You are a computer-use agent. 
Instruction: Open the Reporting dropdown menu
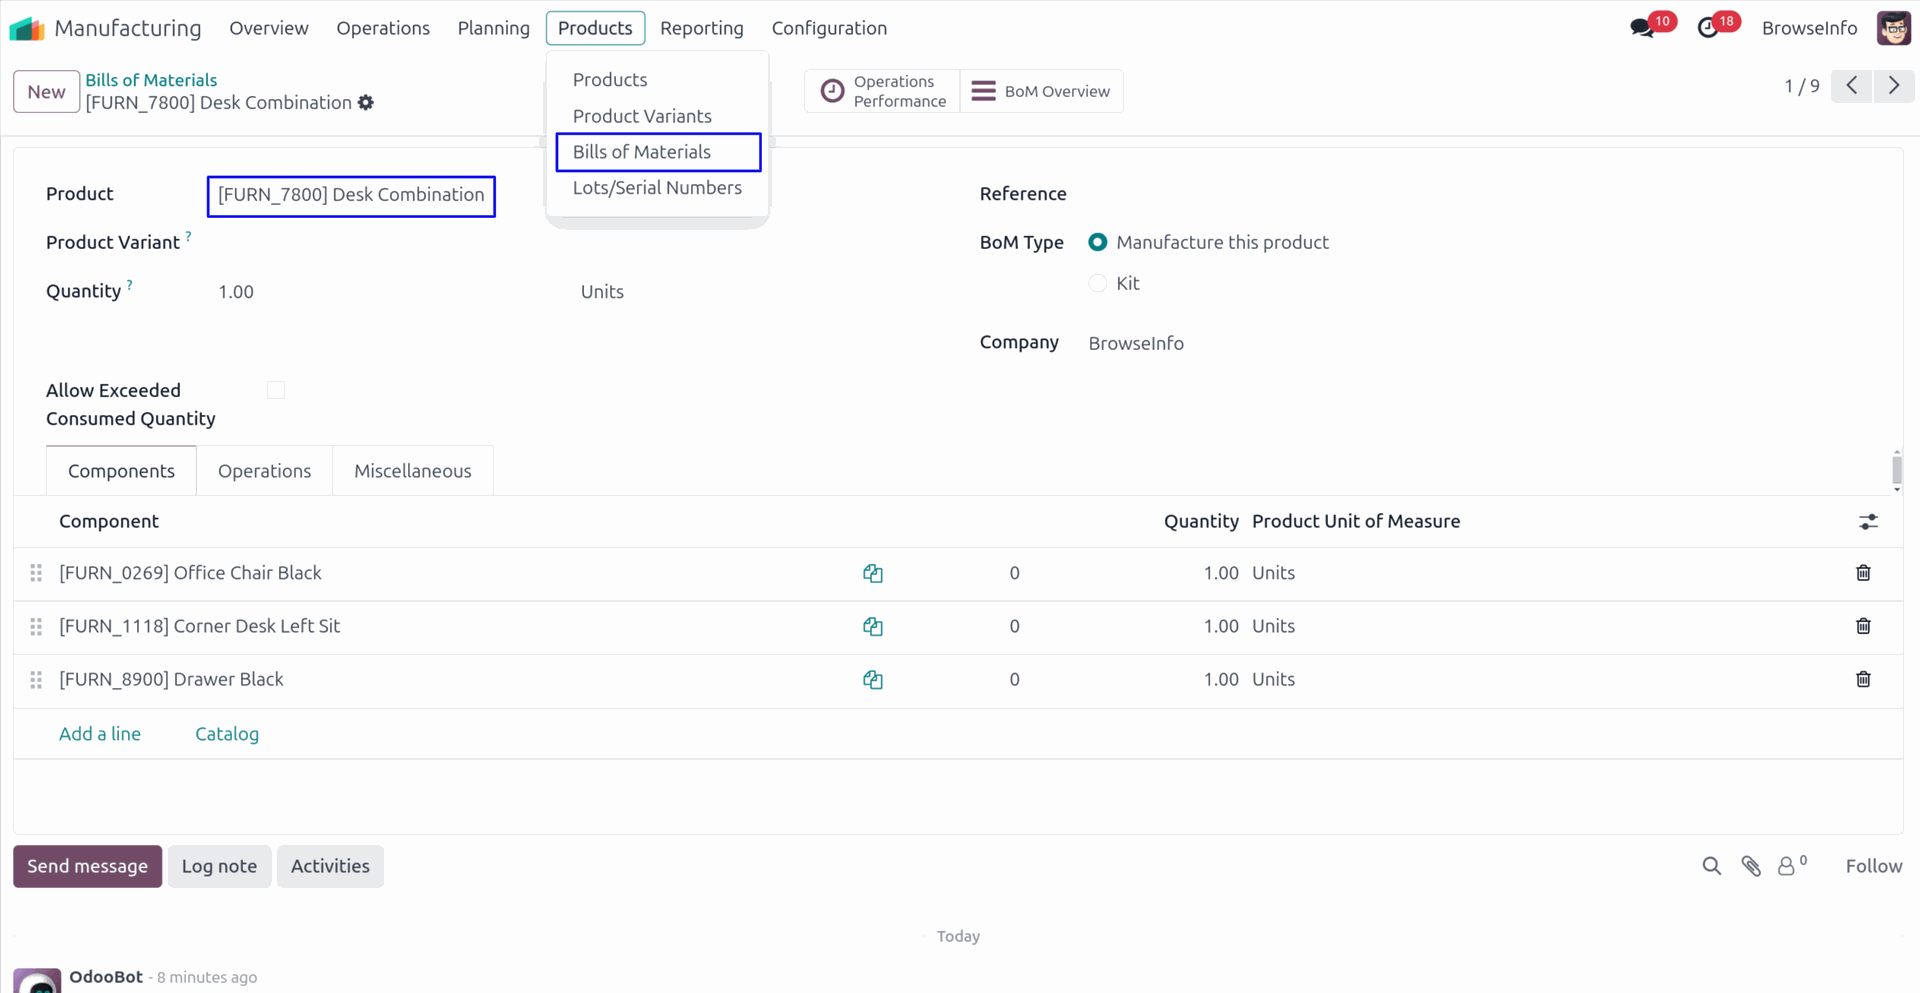coord(701,28)
